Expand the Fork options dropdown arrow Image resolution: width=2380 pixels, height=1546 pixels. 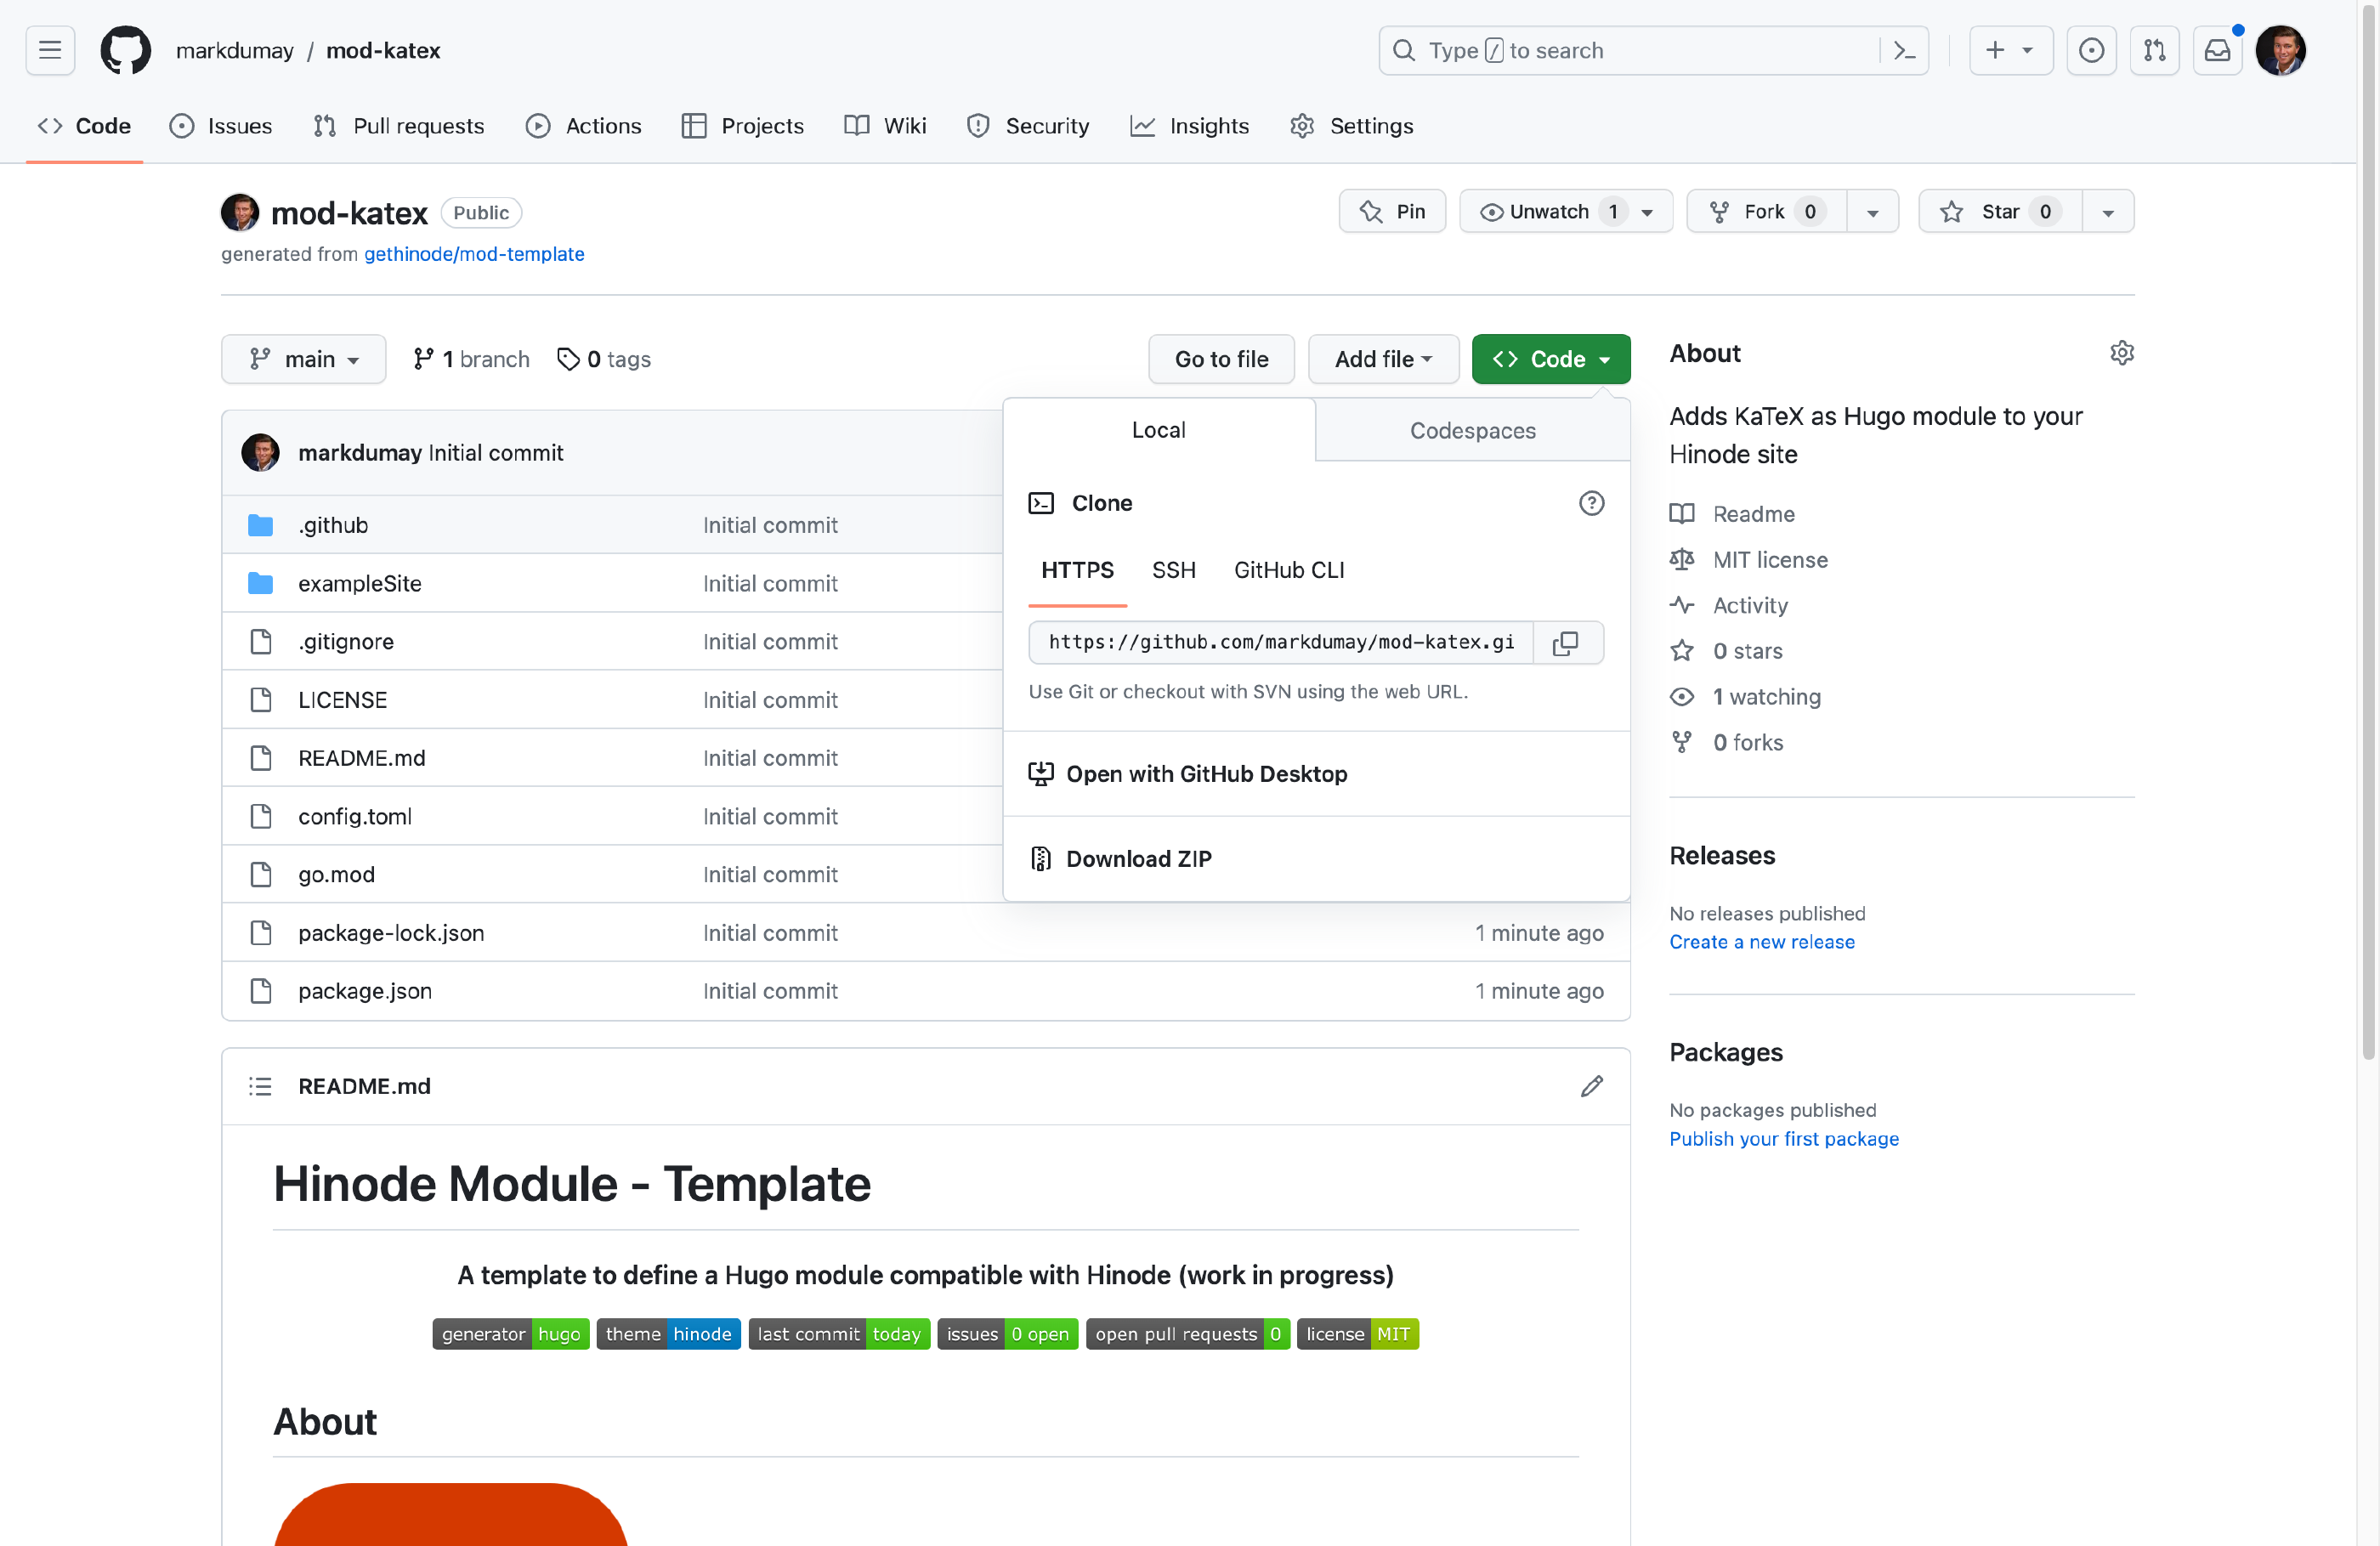pyautogui.click(x=1872, y=212)
